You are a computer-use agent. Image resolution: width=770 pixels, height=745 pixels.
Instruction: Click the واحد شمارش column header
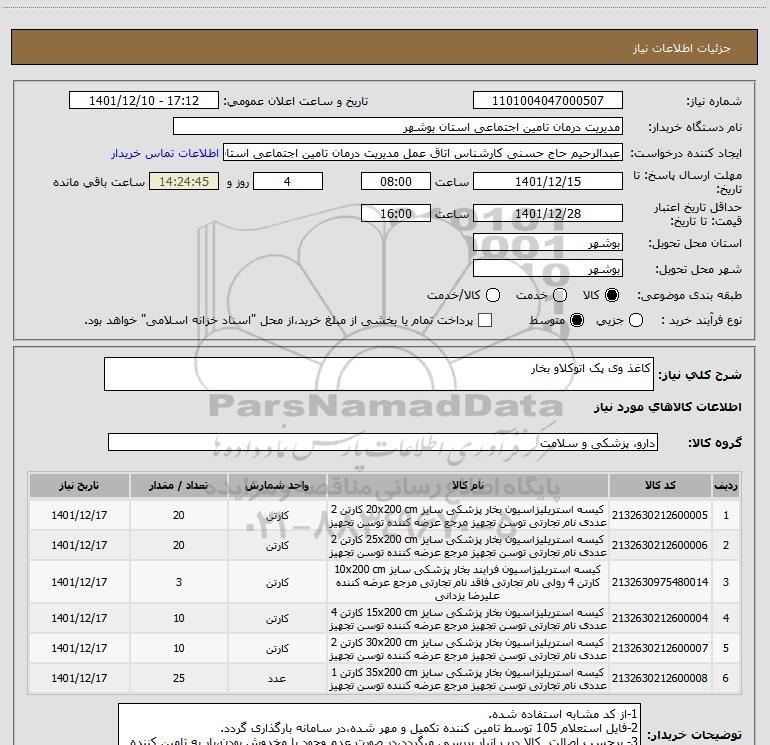277,486
